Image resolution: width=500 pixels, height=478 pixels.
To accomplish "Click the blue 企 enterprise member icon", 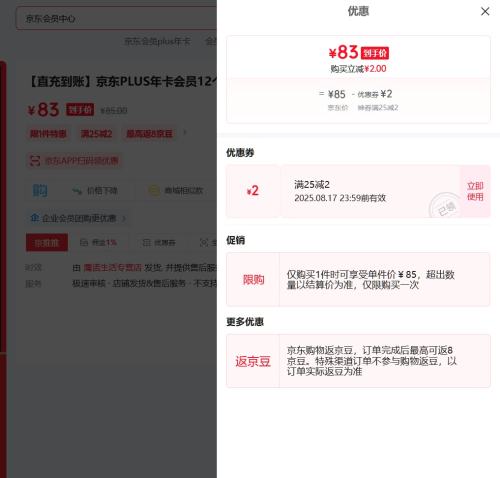I will pos(35,218).
